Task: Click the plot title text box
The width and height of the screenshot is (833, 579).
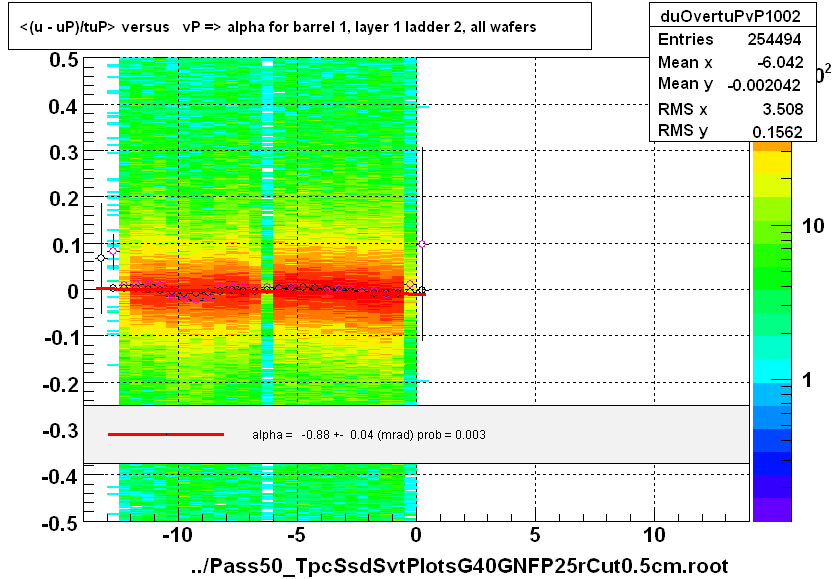Action: click(x=300, y=26)
